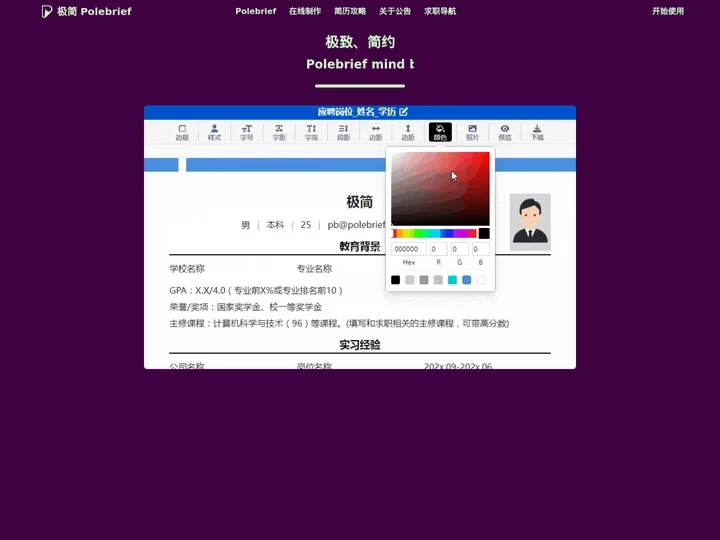Select the cyan preset color swatch
This screenshot has width=720, height=540.
pyautogui.click(x=452, y=280)
